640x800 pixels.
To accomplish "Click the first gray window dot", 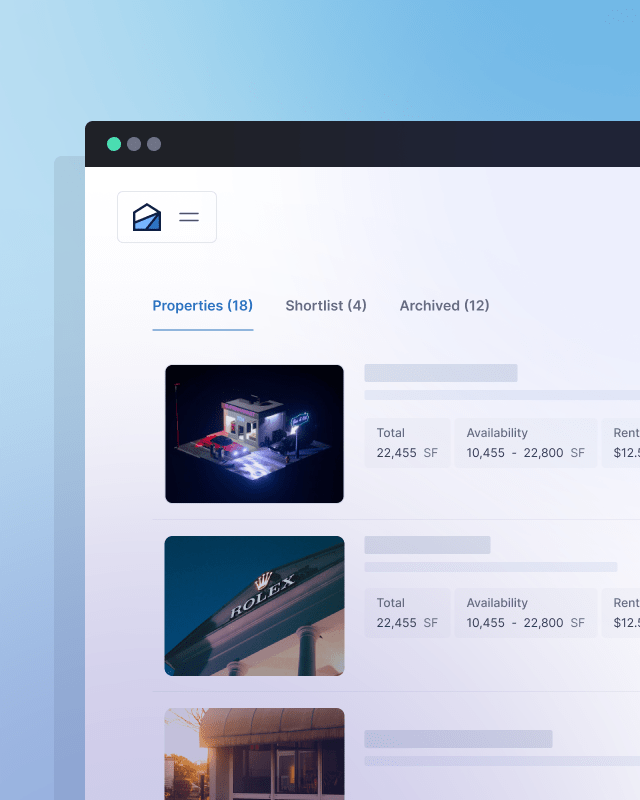I will pyautogui.click(x=134, y=144).
